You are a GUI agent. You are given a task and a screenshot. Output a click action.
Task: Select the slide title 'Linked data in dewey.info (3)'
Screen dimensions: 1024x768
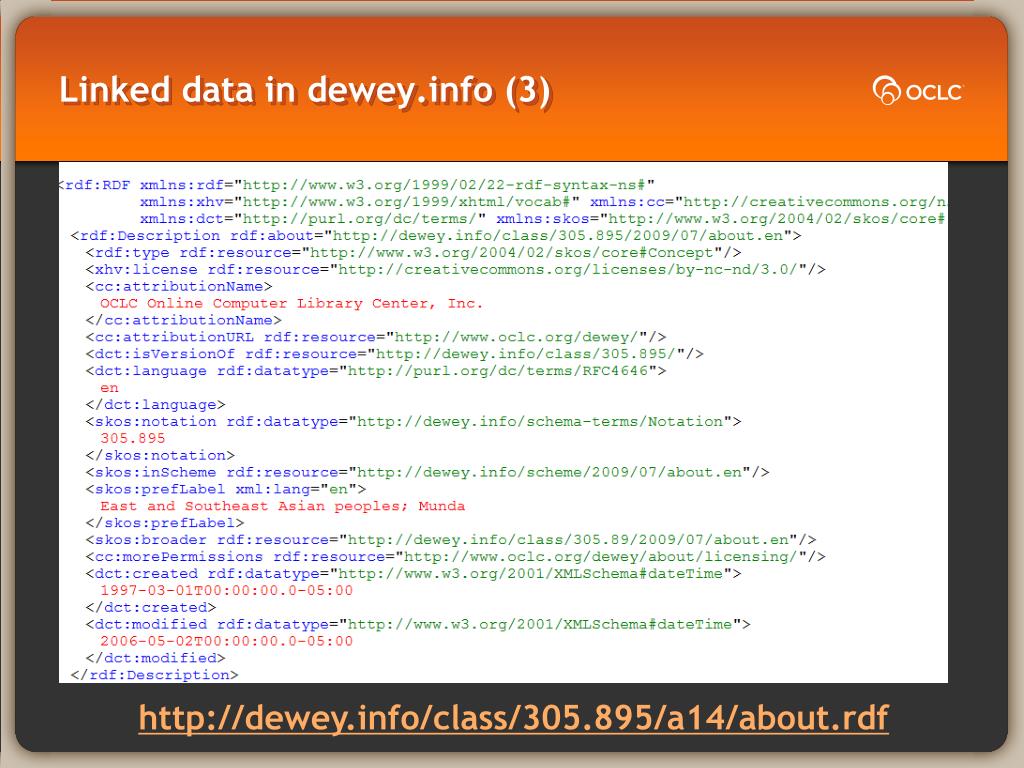(x=305, y=90)
